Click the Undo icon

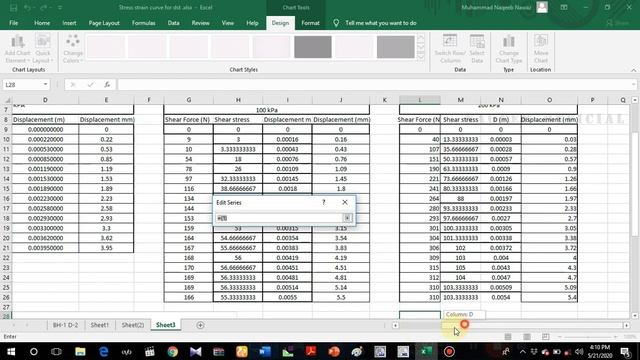[x=27, y=7]
